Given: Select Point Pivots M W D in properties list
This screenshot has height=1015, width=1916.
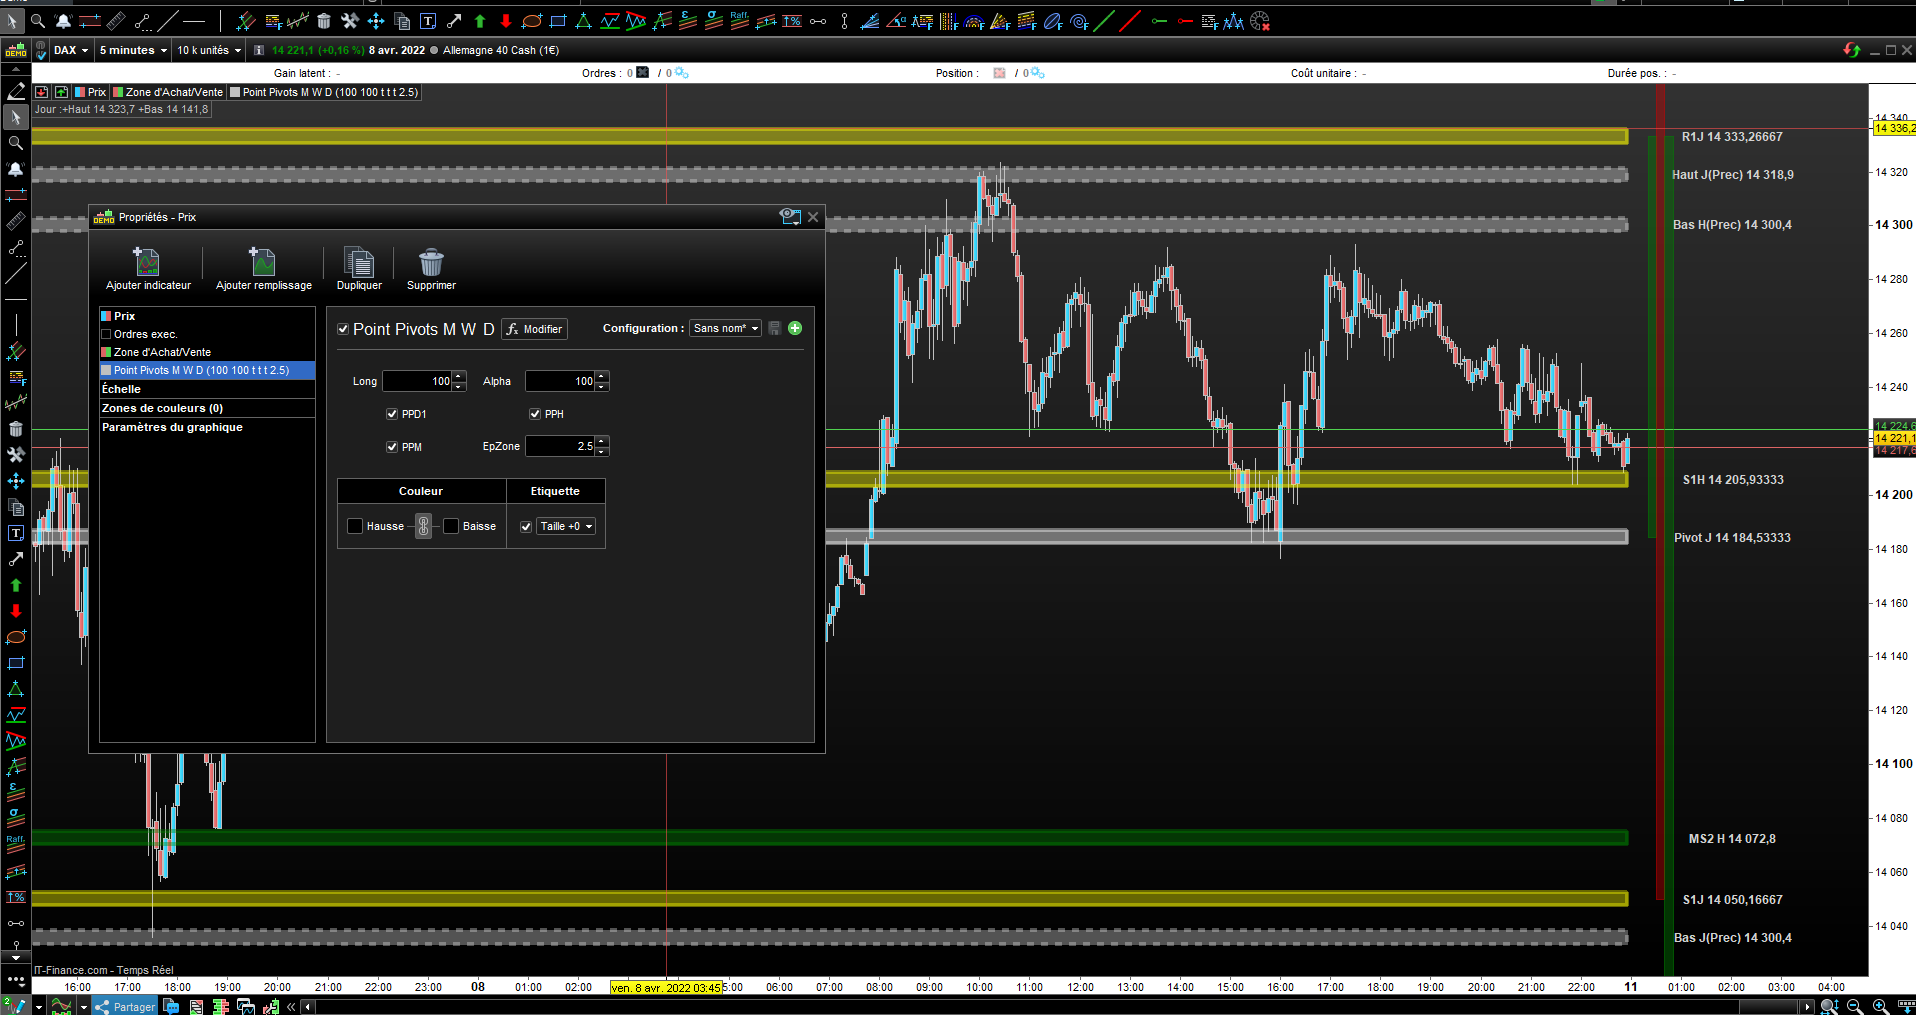Looking at the screenshot, I should coord(207,370).
